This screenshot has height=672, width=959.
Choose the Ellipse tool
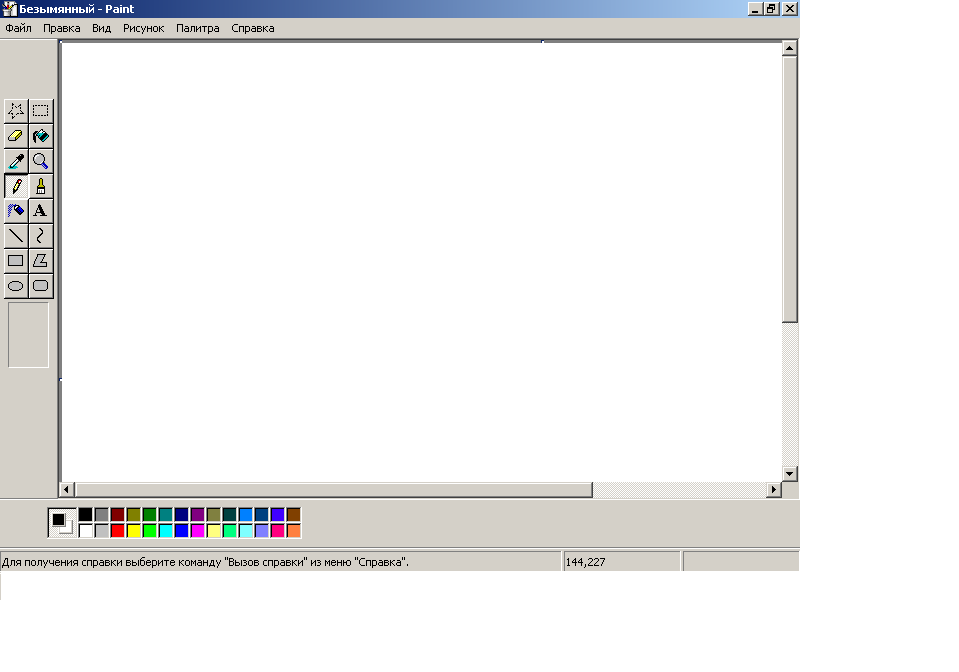(16, 286)
